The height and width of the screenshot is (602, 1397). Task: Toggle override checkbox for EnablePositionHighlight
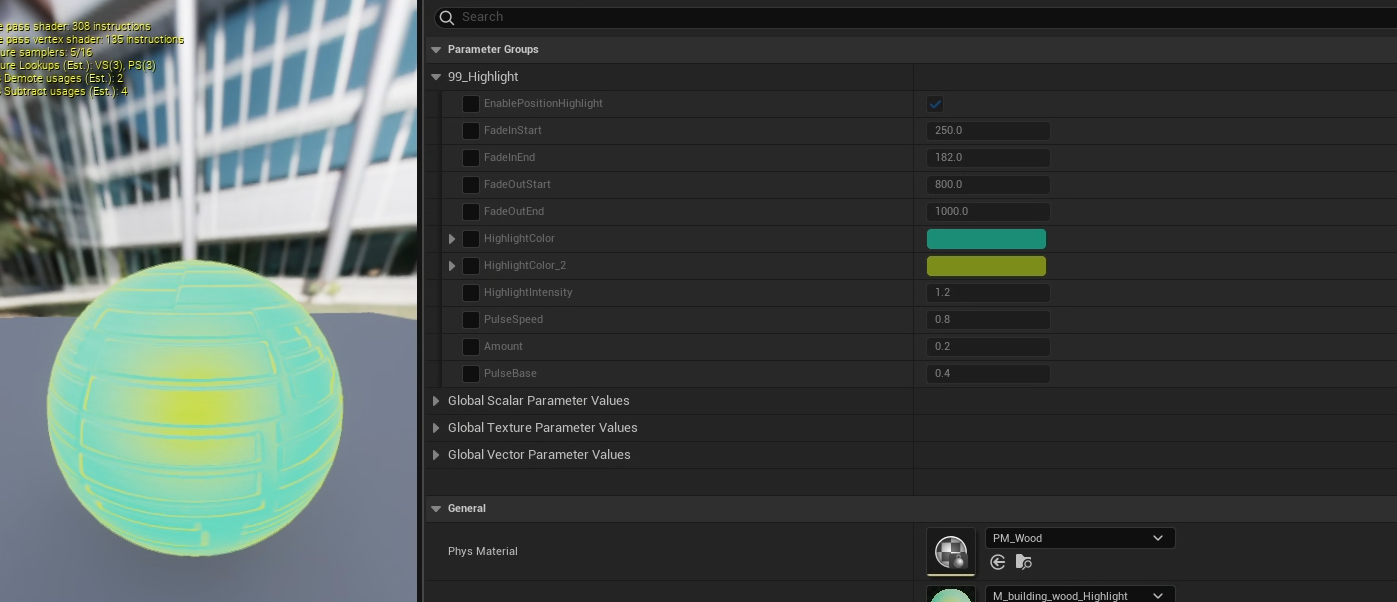[x=470, y=104]
